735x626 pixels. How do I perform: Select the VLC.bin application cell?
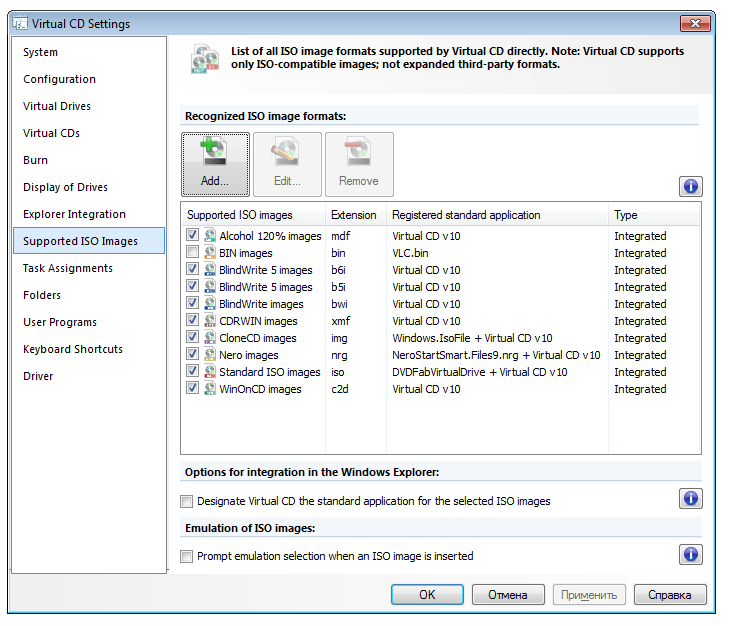[410, 253]
